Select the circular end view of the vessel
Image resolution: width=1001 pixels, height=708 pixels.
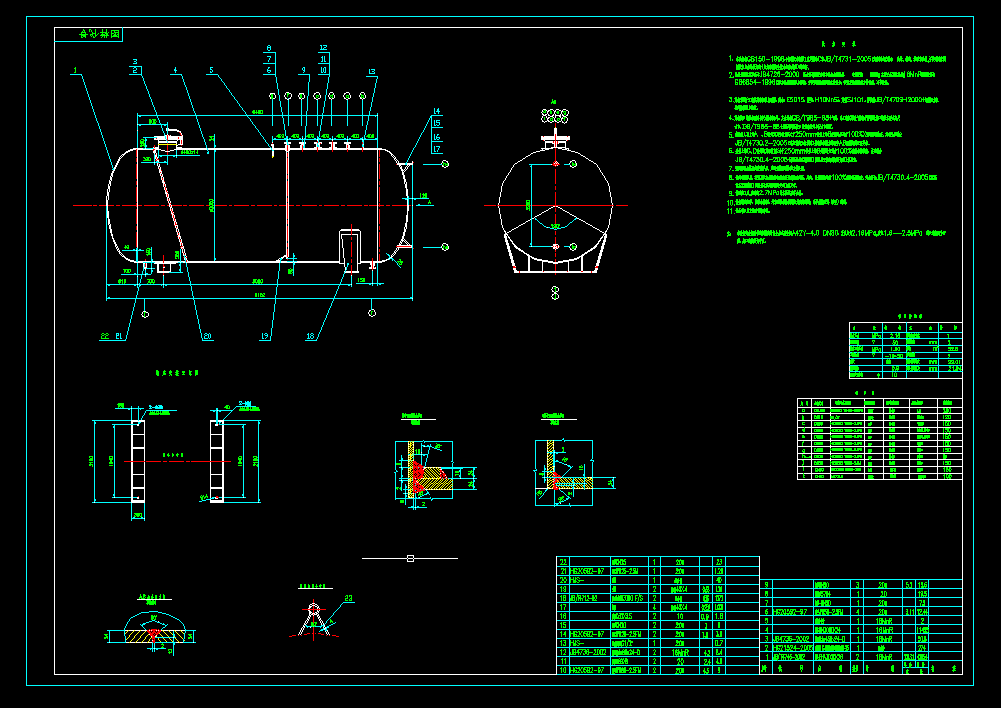point(555,206)
